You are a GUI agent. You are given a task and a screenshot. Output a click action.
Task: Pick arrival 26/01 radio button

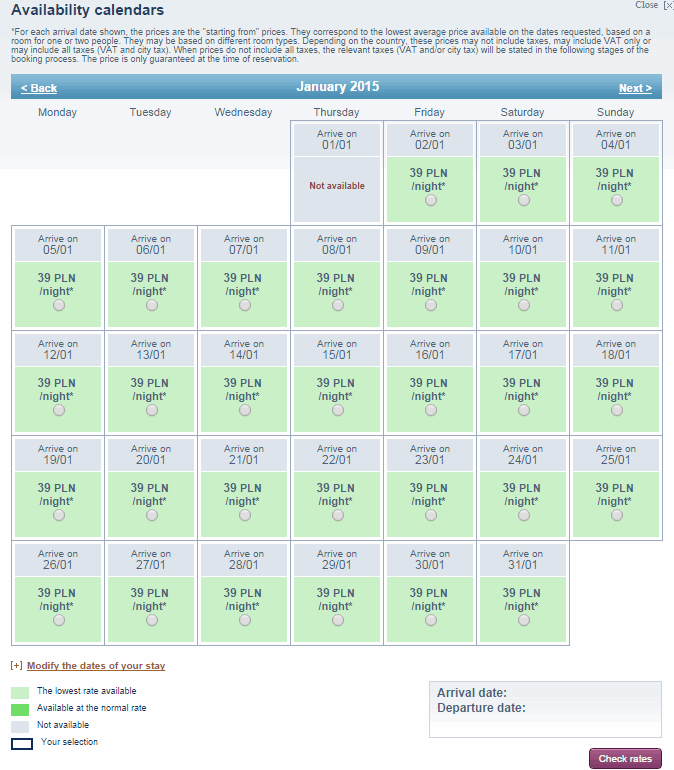pyautogui.click(x=59, y=621)
